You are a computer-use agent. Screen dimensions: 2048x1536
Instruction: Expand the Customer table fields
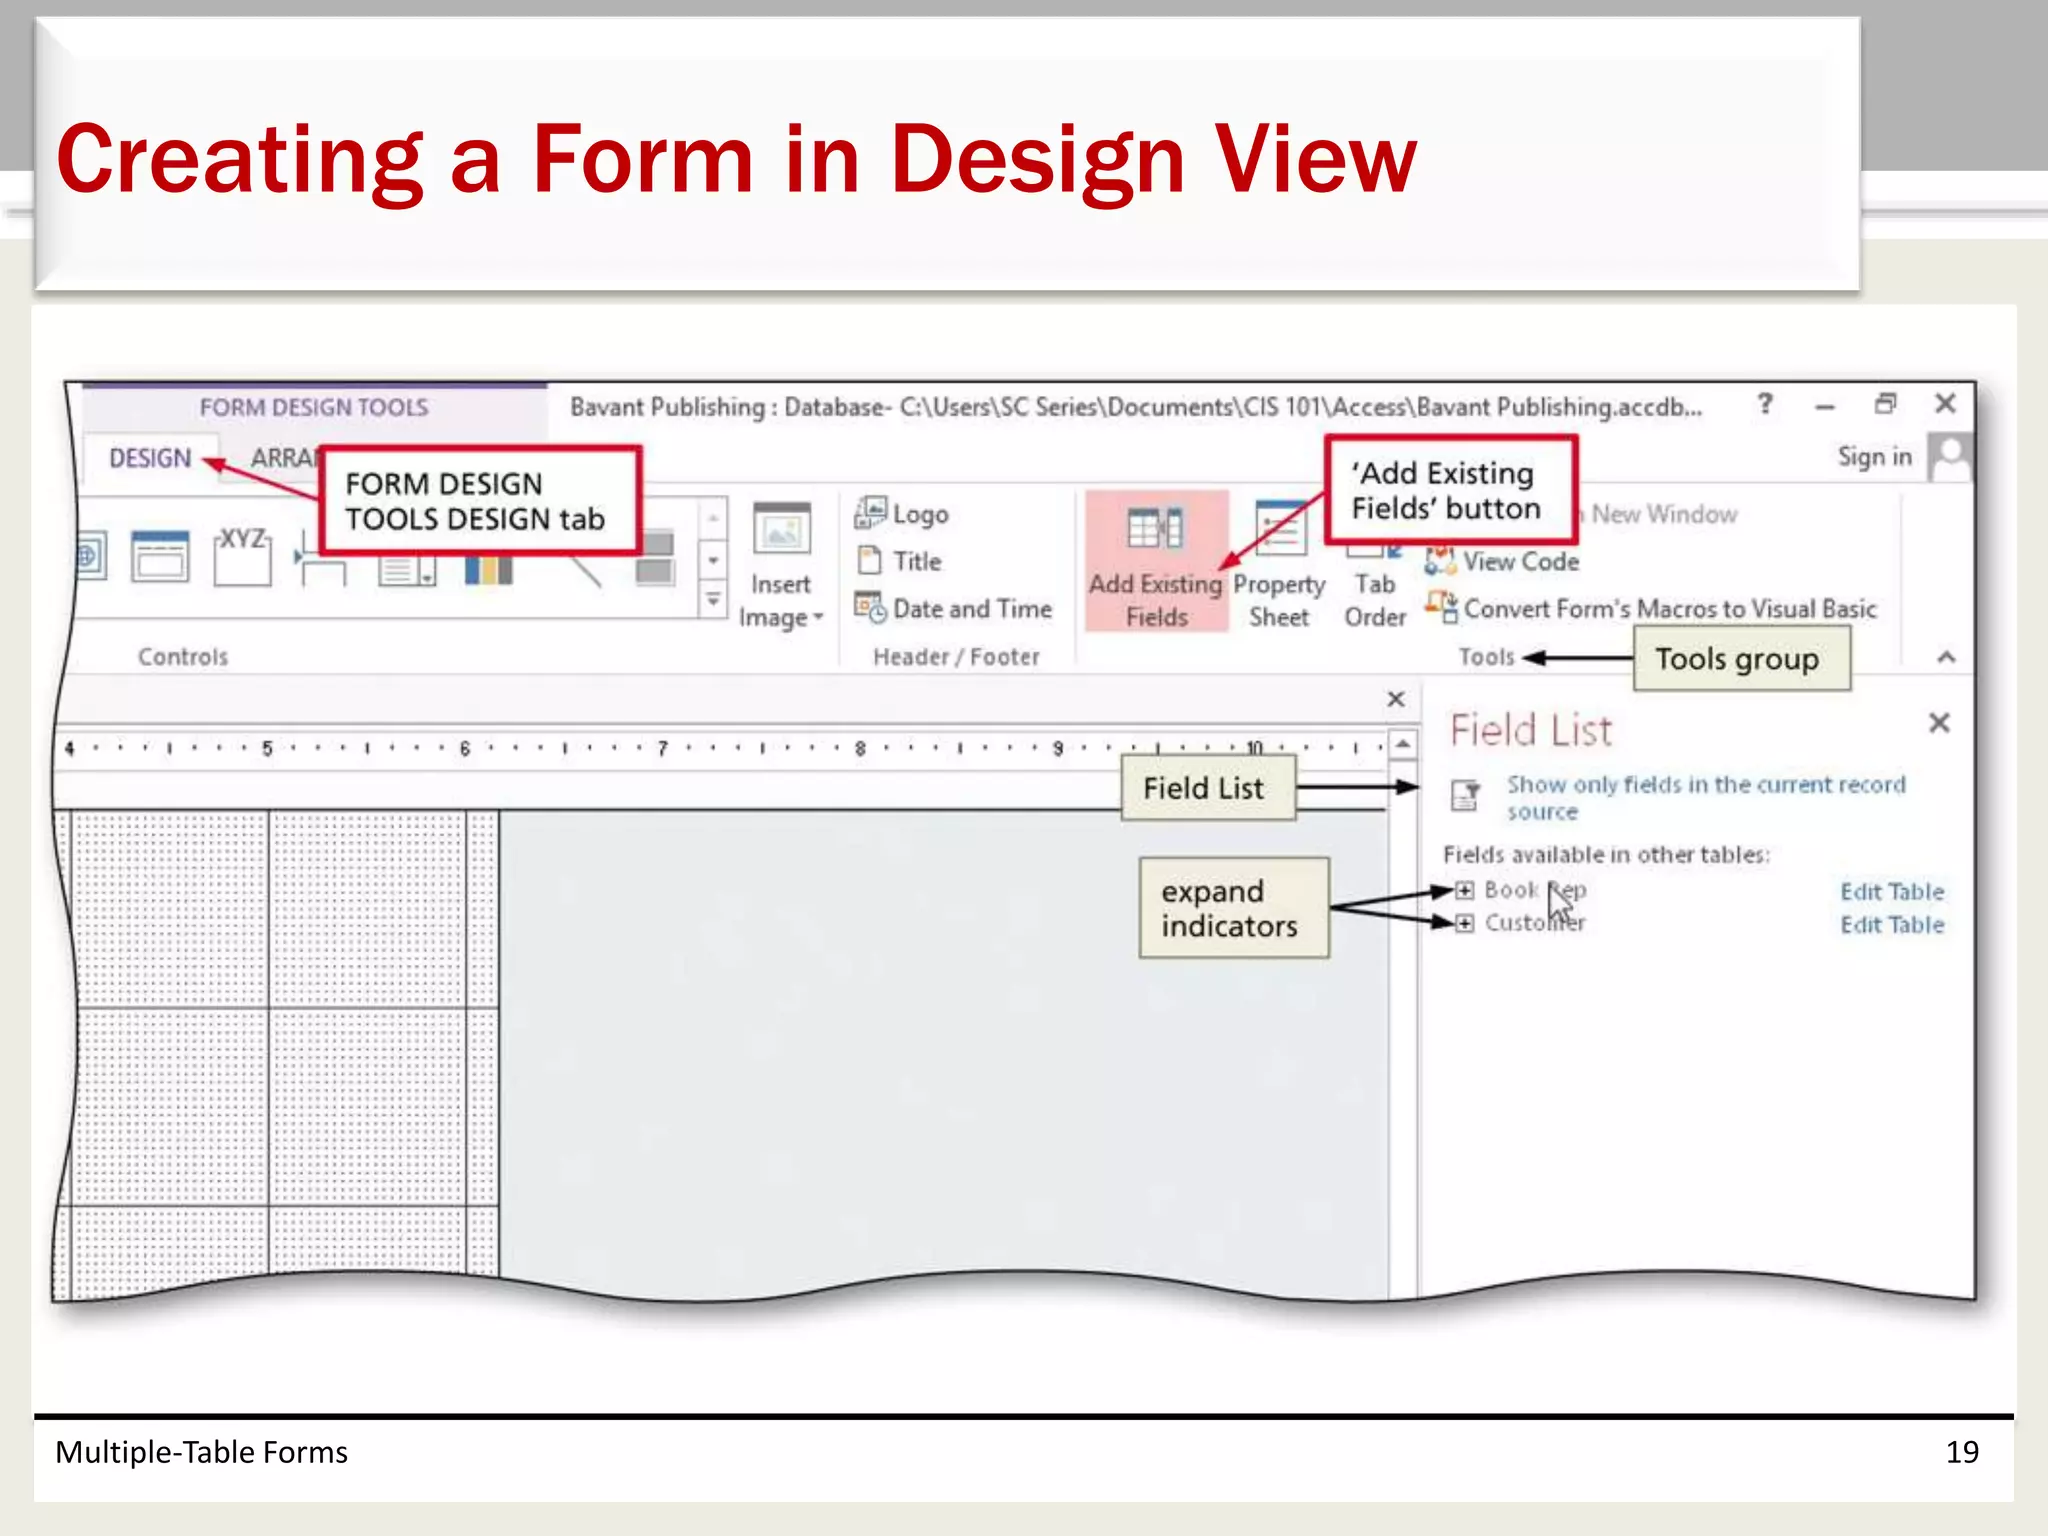coord(1464,923)
